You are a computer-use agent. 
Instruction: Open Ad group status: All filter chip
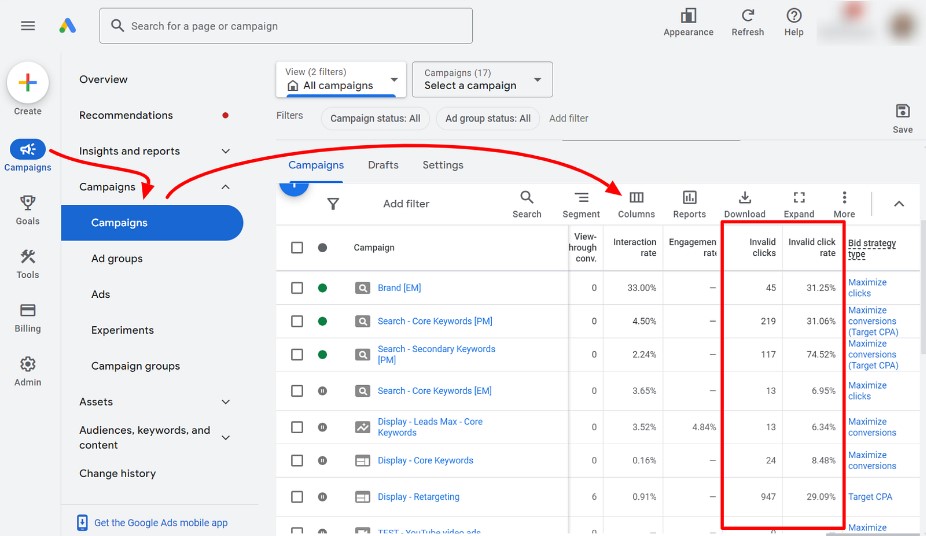pyautogui.click(x=488, y=119)
